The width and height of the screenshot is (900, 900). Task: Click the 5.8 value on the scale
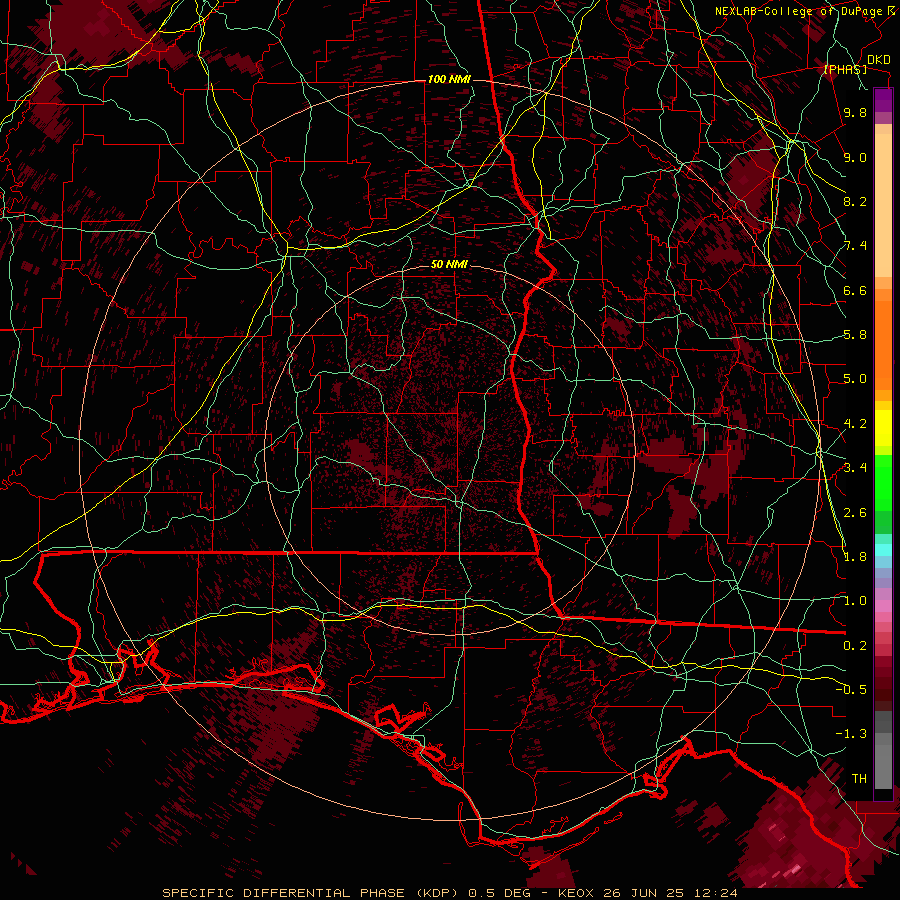[x=855, y=335]
